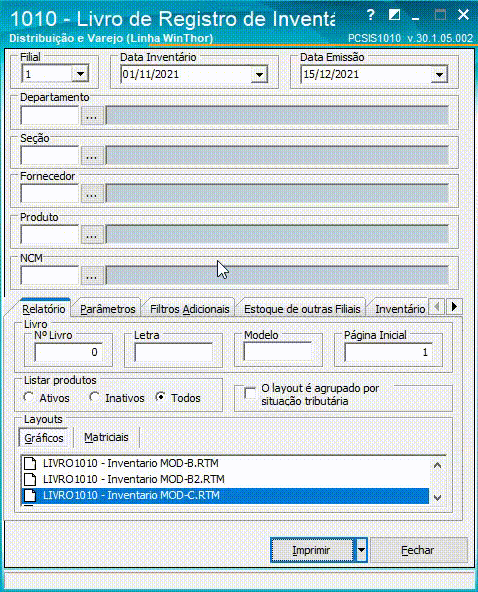Click right arrow to show more tabs

coord(454,307)
